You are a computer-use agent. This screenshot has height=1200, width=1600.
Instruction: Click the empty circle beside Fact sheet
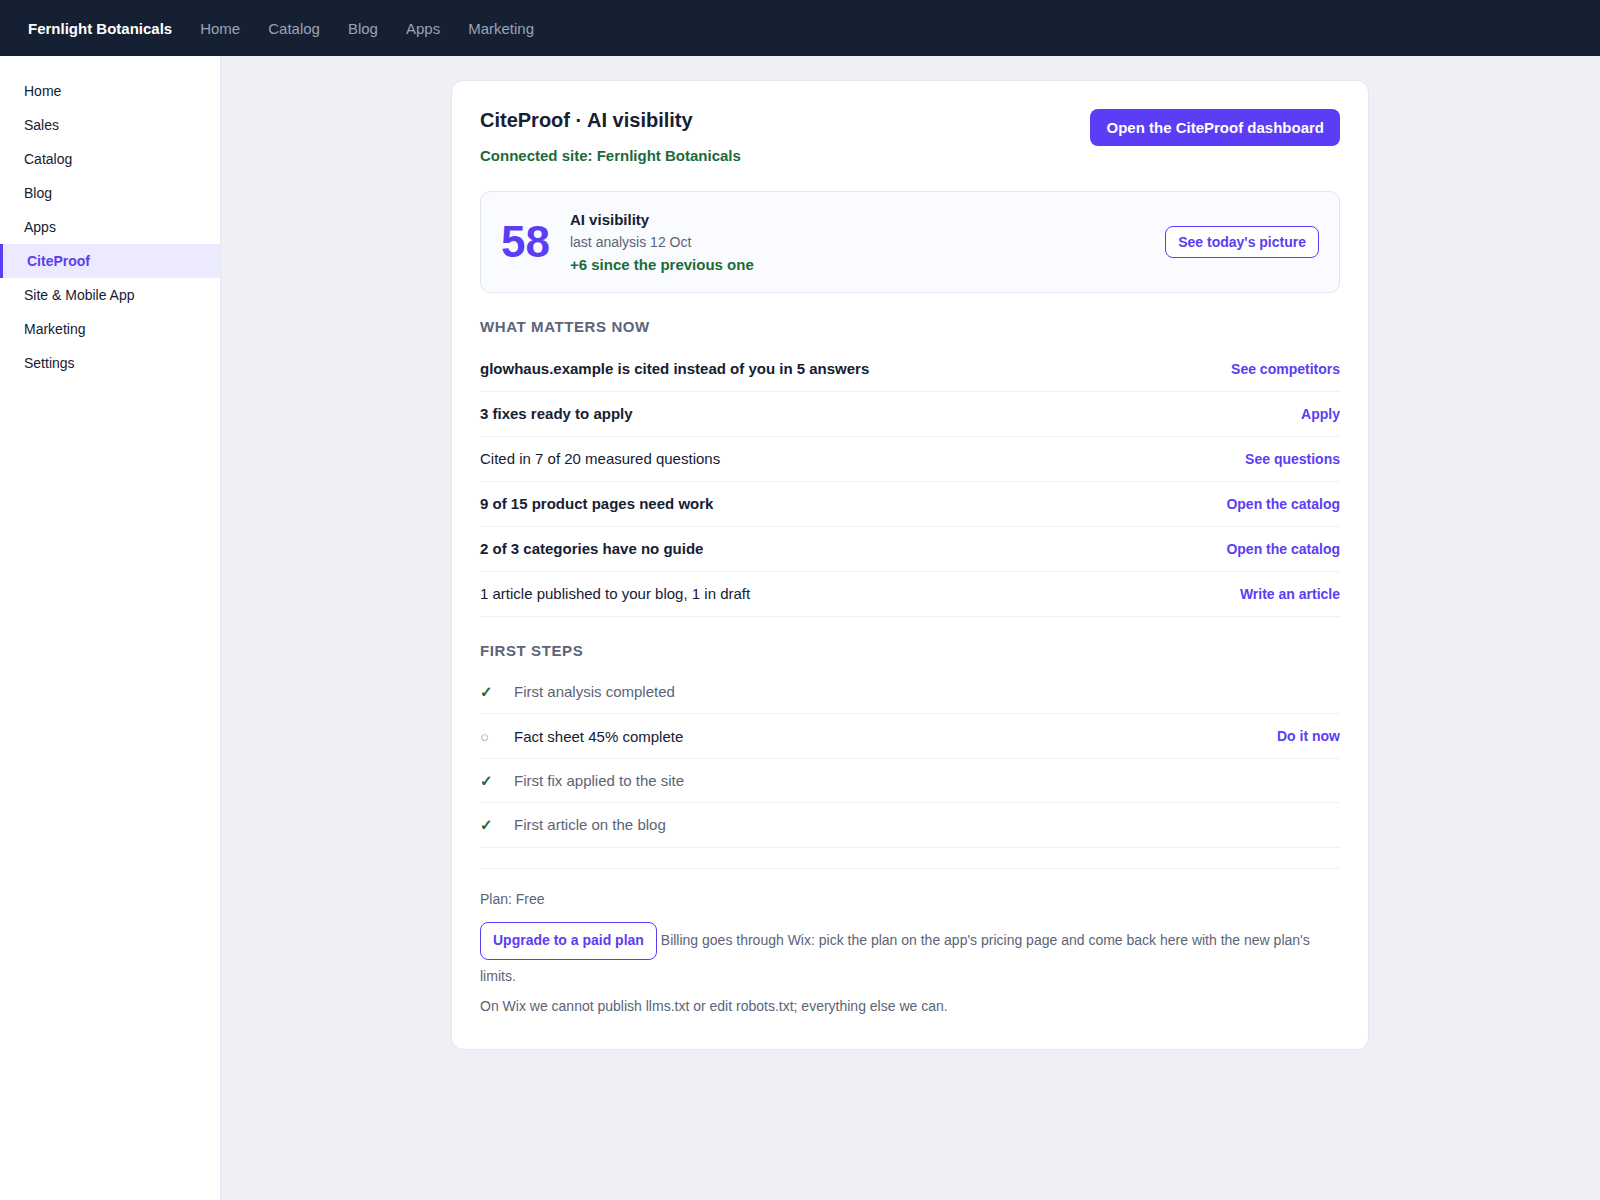[485, 737]
